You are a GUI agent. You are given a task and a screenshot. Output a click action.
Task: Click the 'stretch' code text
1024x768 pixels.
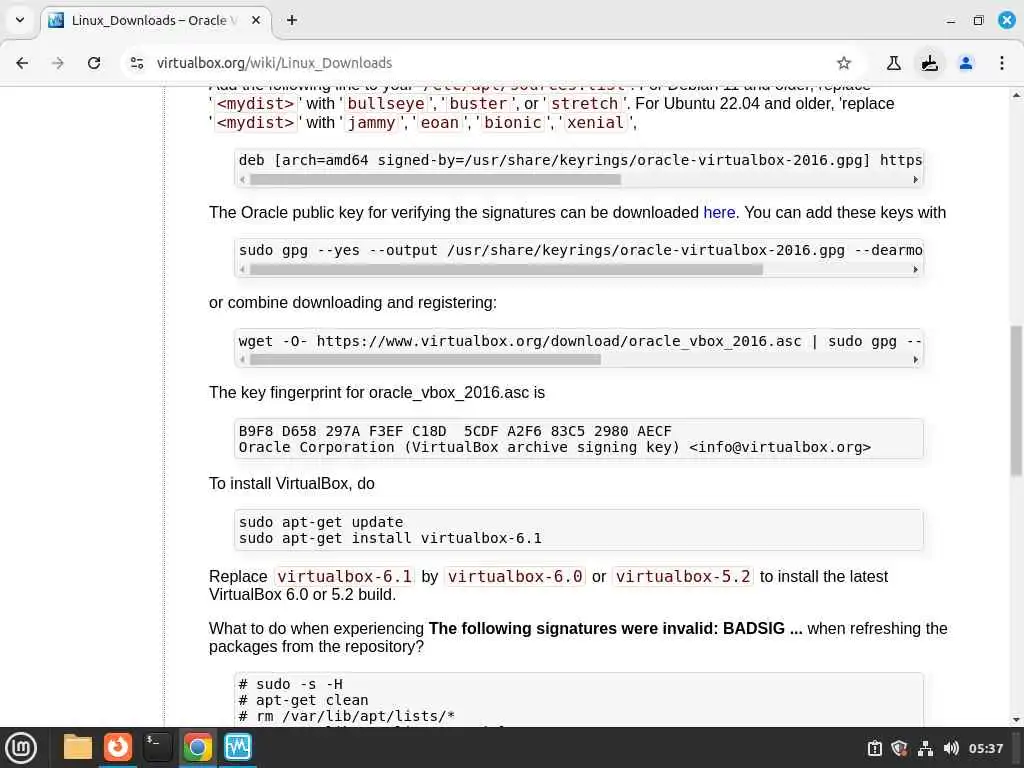[x=584, y=104]
